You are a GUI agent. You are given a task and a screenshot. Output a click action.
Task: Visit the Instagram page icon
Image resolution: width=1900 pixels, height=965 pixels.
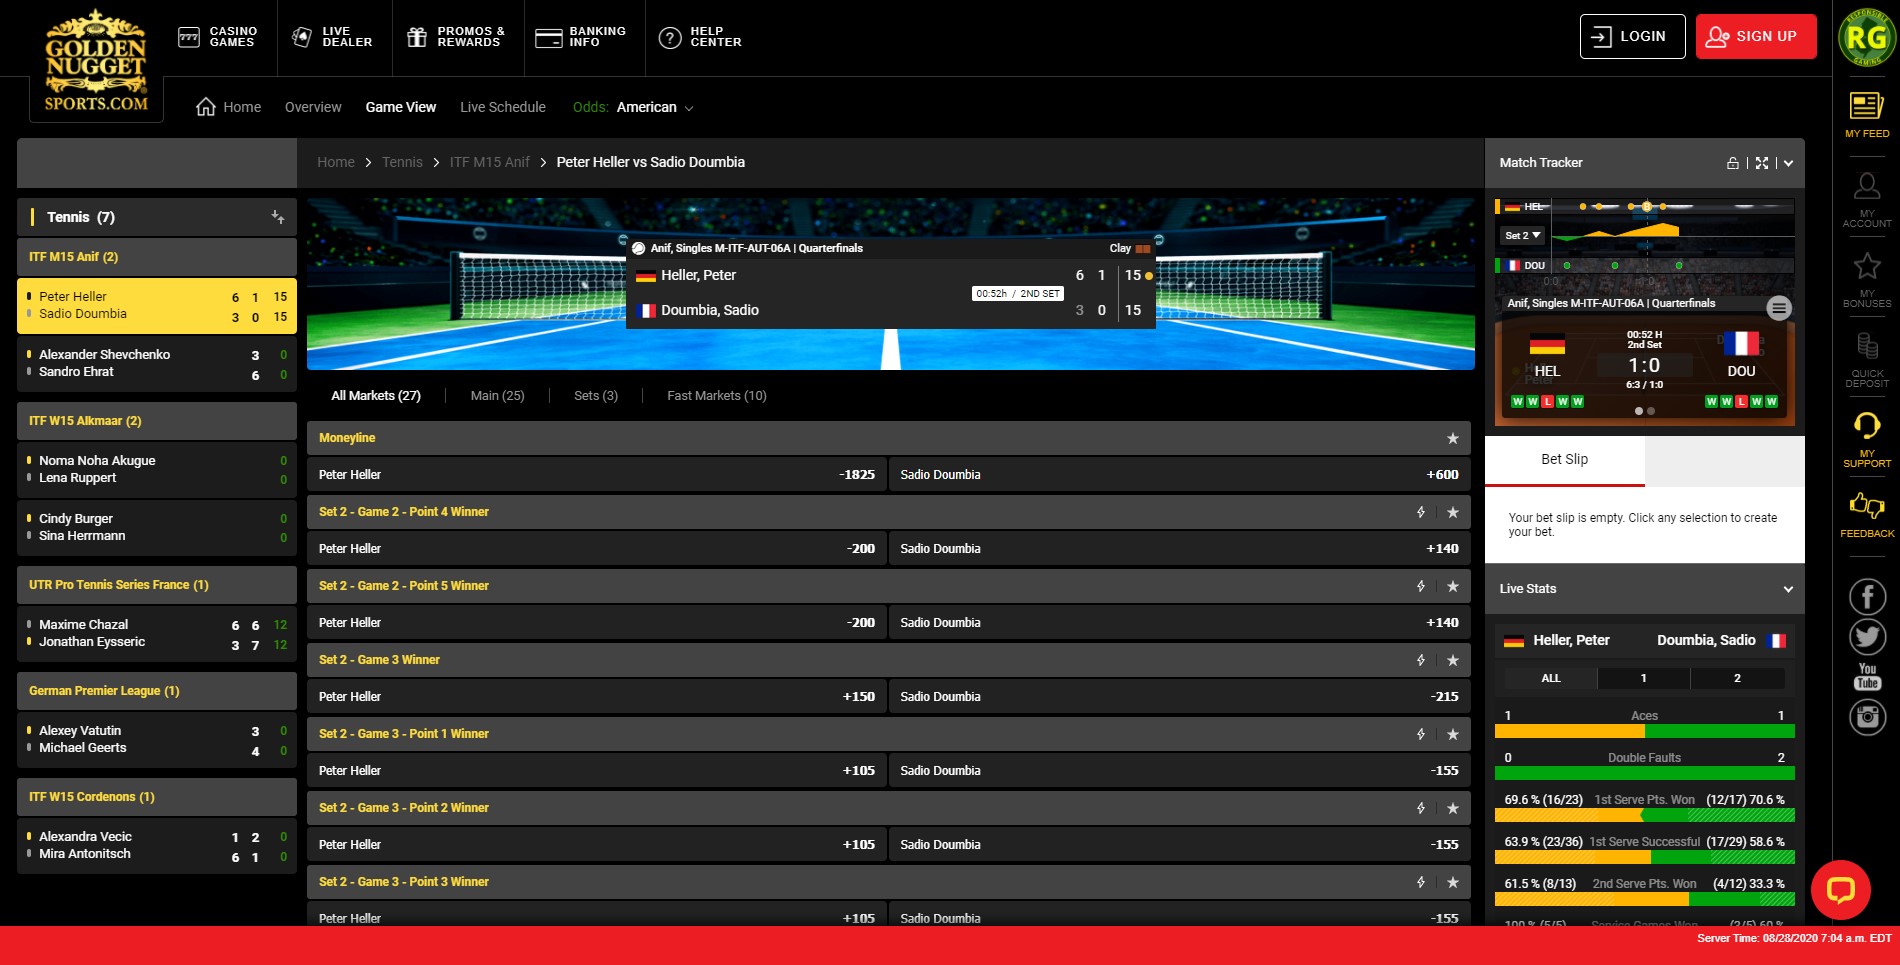(x=1867, y=717)
